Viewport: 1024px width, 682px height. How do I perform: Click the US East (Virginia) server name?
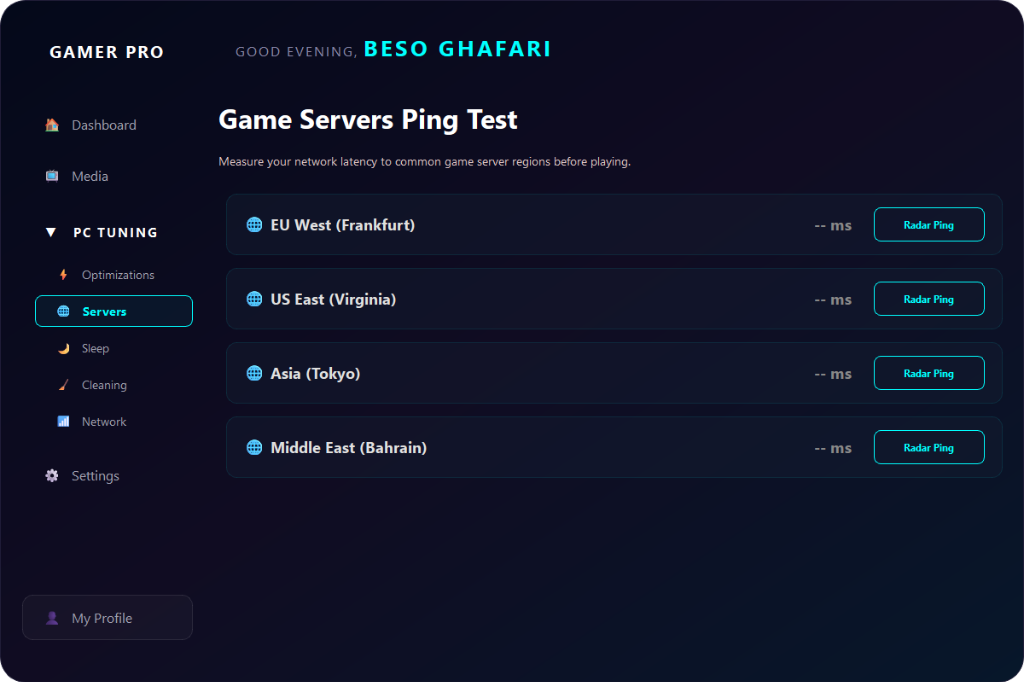click(333, 299)
